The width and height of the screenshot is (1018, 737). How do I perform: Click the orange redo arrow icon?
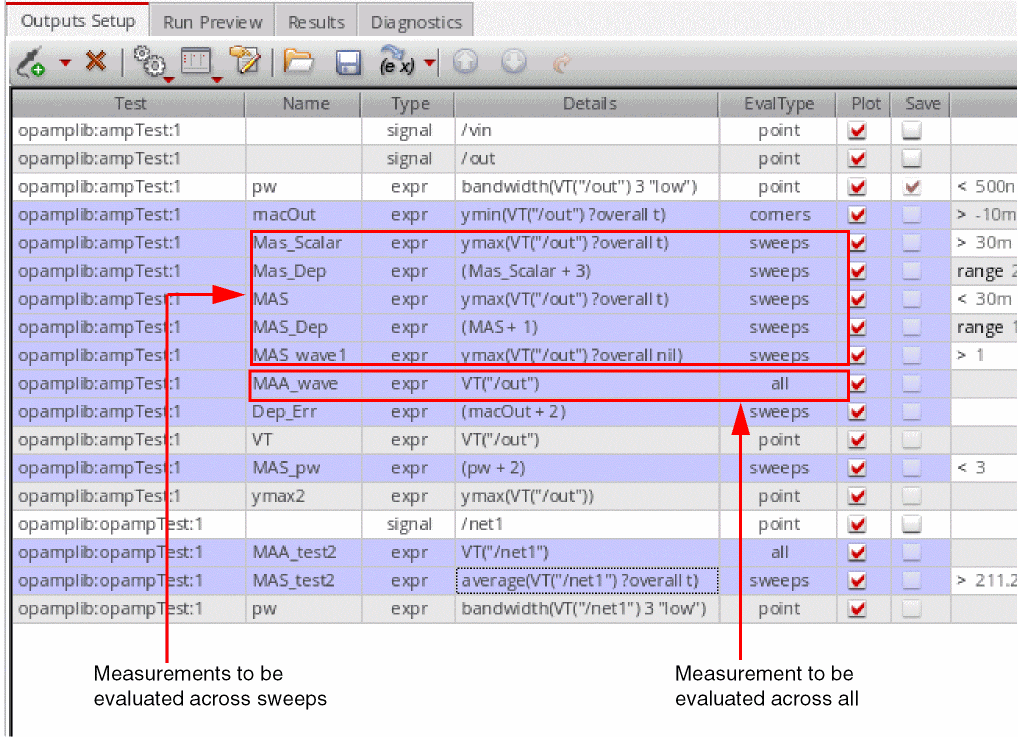(x=562, y=62)
